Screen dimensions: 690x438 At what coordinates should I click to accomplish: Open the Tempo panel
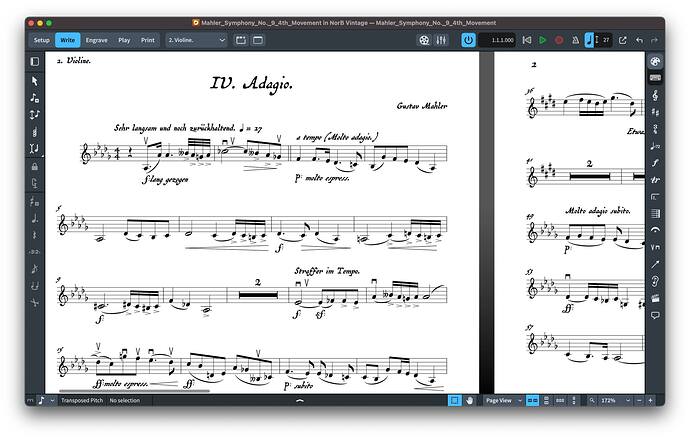(x=655, y=146)
